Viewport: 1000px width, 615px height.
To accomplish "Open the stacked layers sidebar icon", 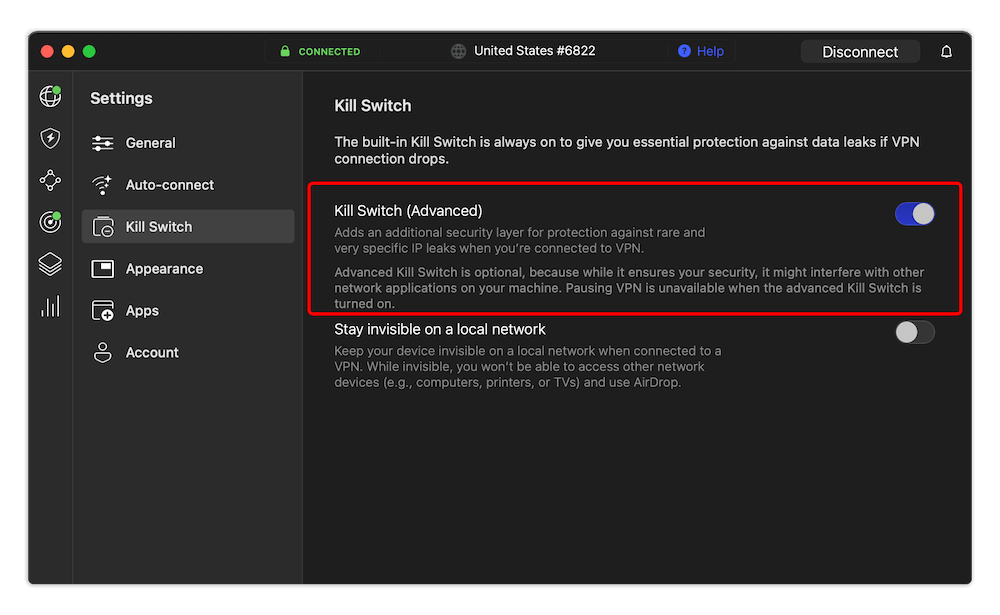I will coord(50,264).
